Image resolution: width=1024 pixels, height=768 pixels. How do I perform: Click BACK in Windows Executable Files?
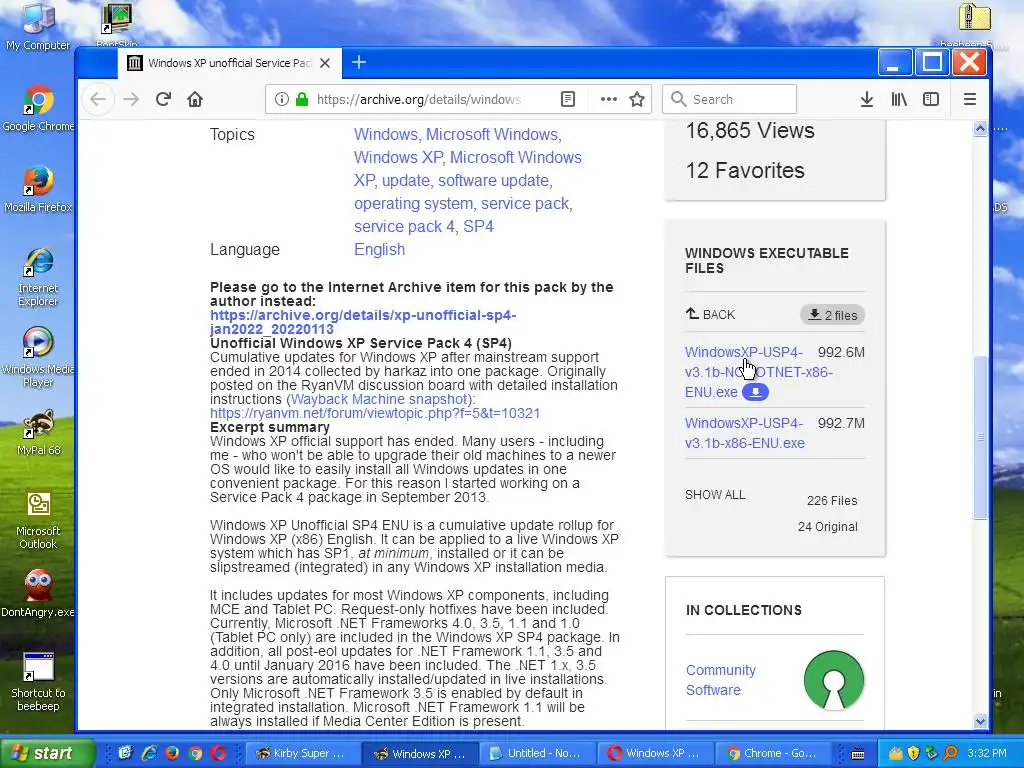pos(711,314)
